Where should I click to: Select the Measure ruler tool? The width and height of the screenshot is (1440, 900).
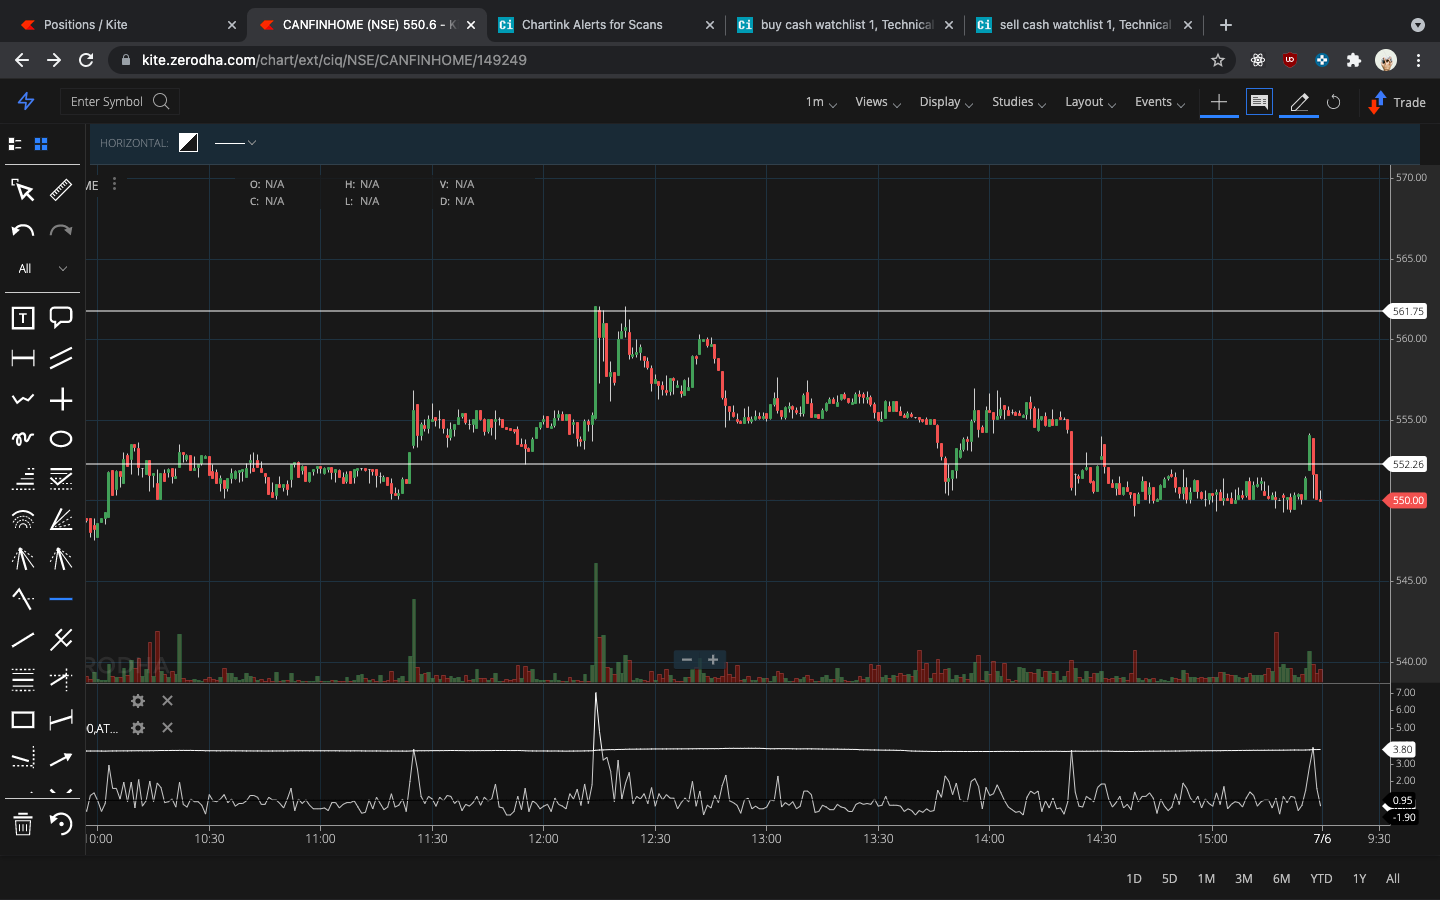coord(60,190)
